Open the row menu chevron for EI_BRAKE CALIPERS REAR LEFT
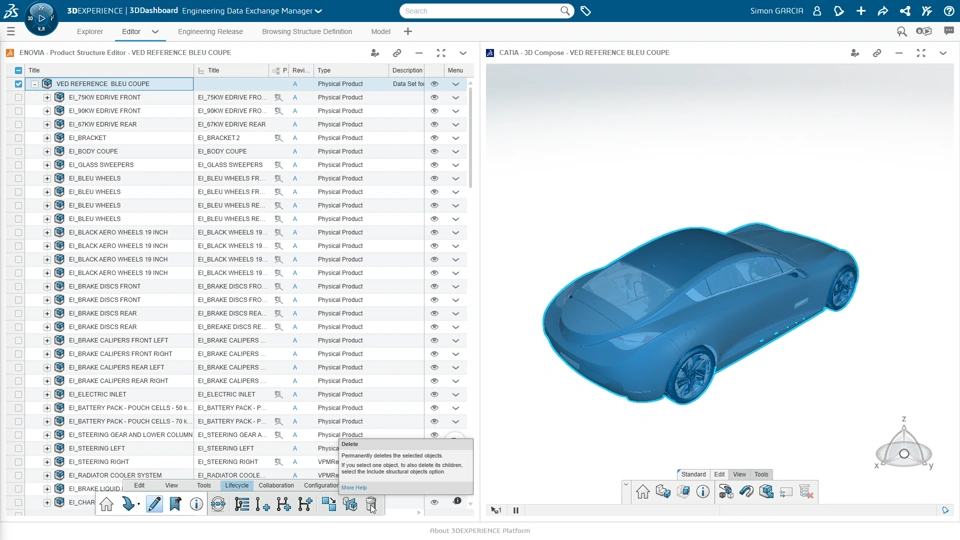Image resolution: width=960 pixels, height=540 pixels. point(456,367)
